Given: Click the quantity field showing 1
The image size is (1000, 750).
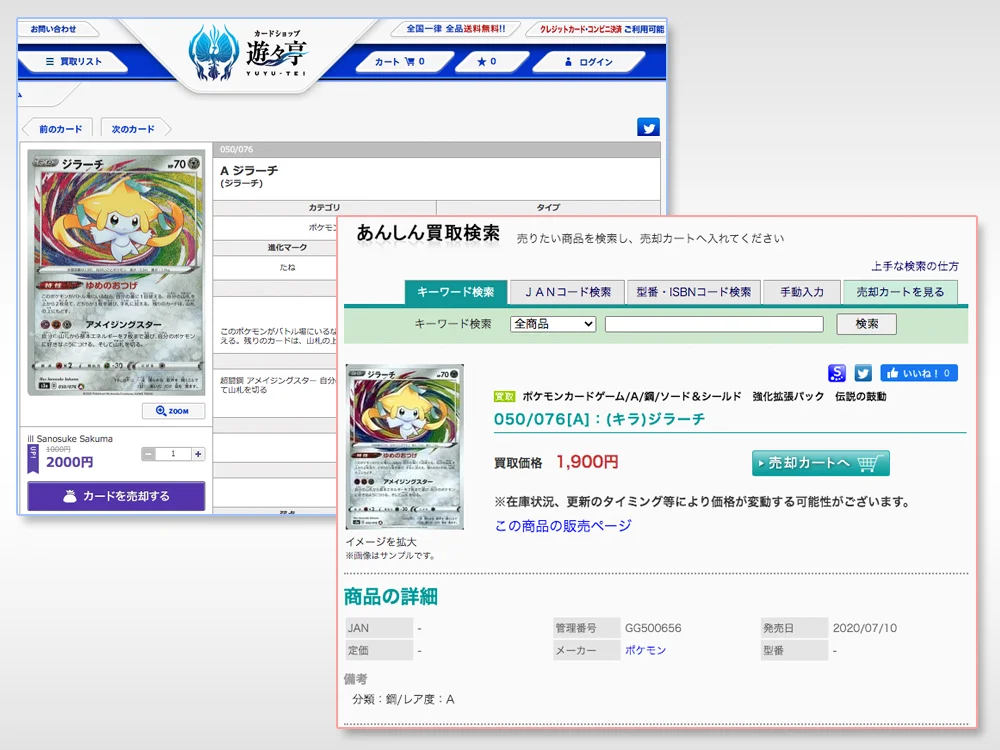Looking at the screenshot, I should pos(173,453).
